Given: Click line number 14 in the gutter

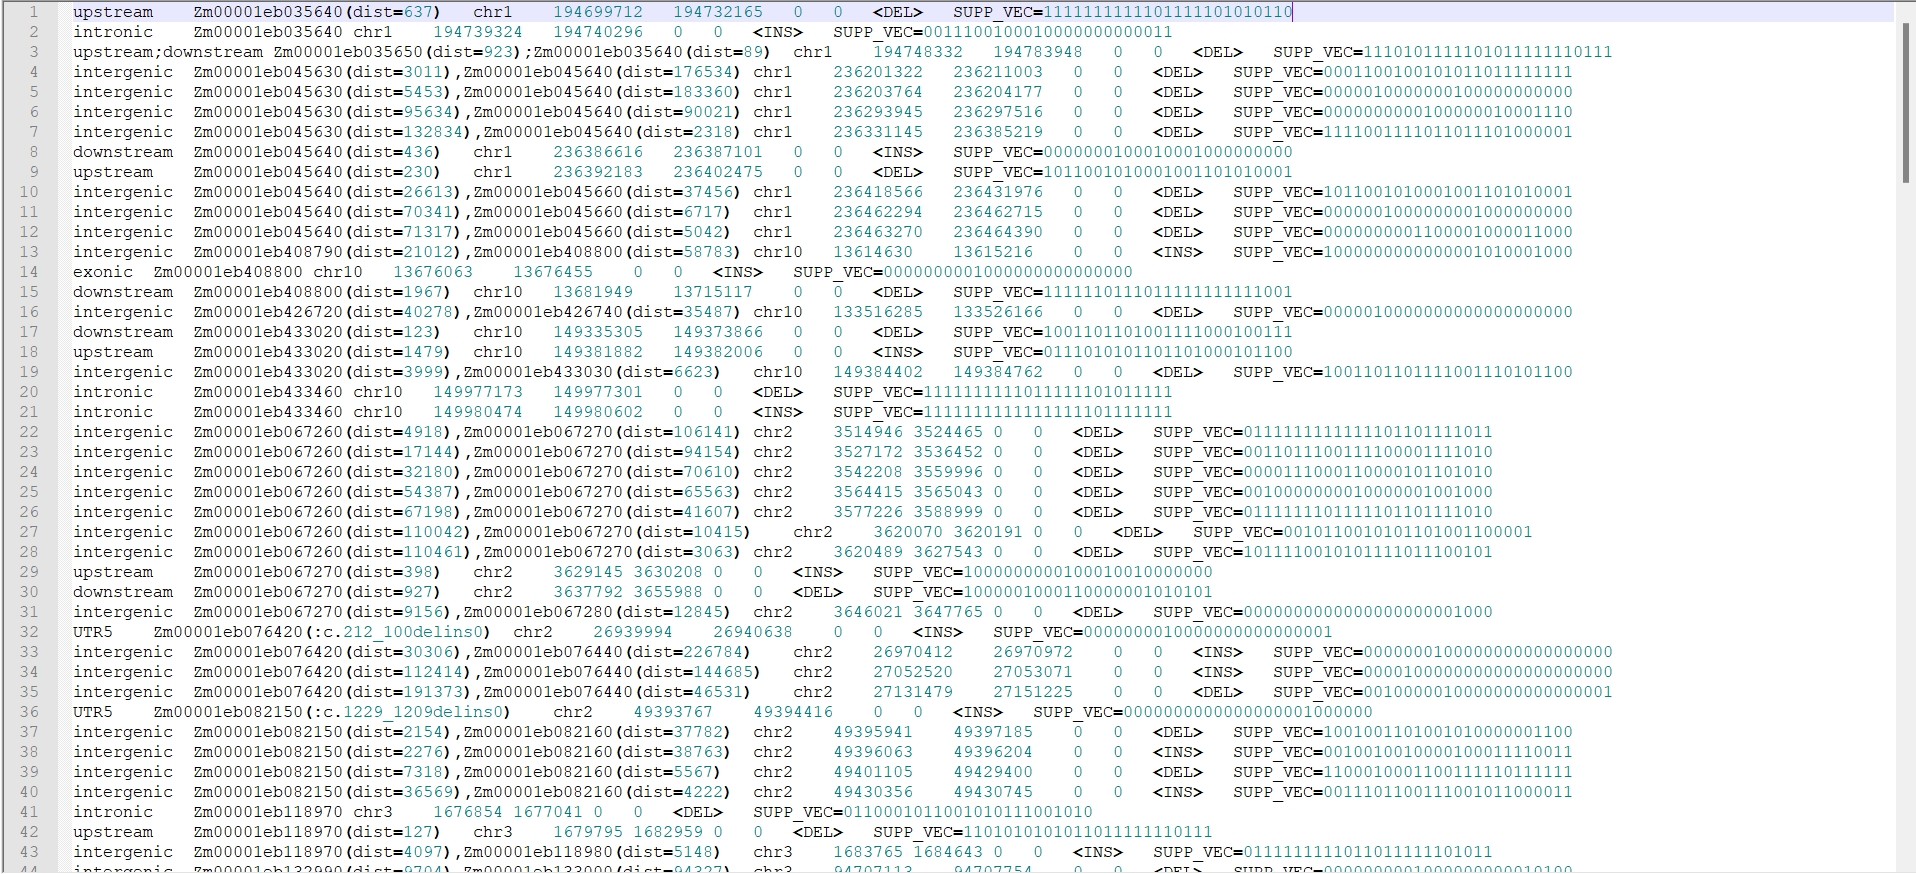Looking at the screenshot, I should pos(29,272).
